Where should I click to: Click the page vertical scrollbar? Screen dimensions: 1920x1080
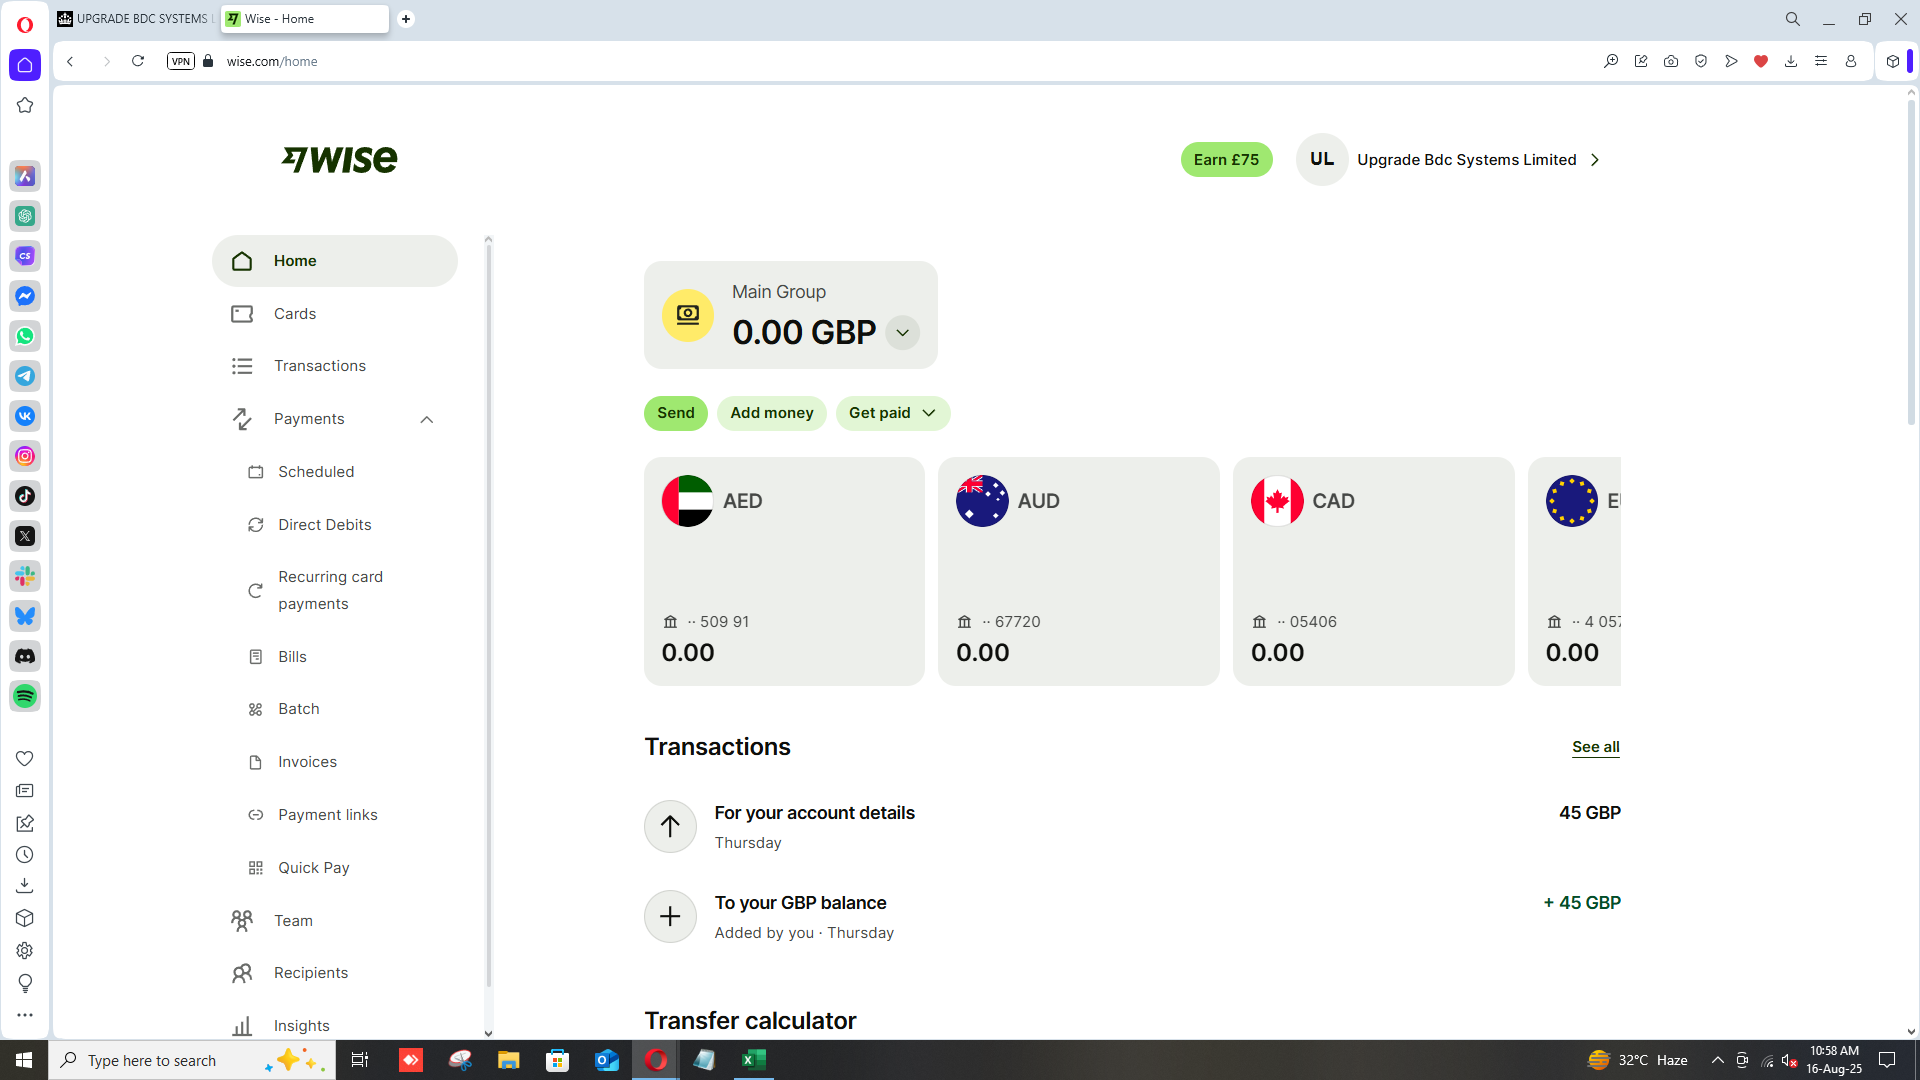(x=1911, y=262)
